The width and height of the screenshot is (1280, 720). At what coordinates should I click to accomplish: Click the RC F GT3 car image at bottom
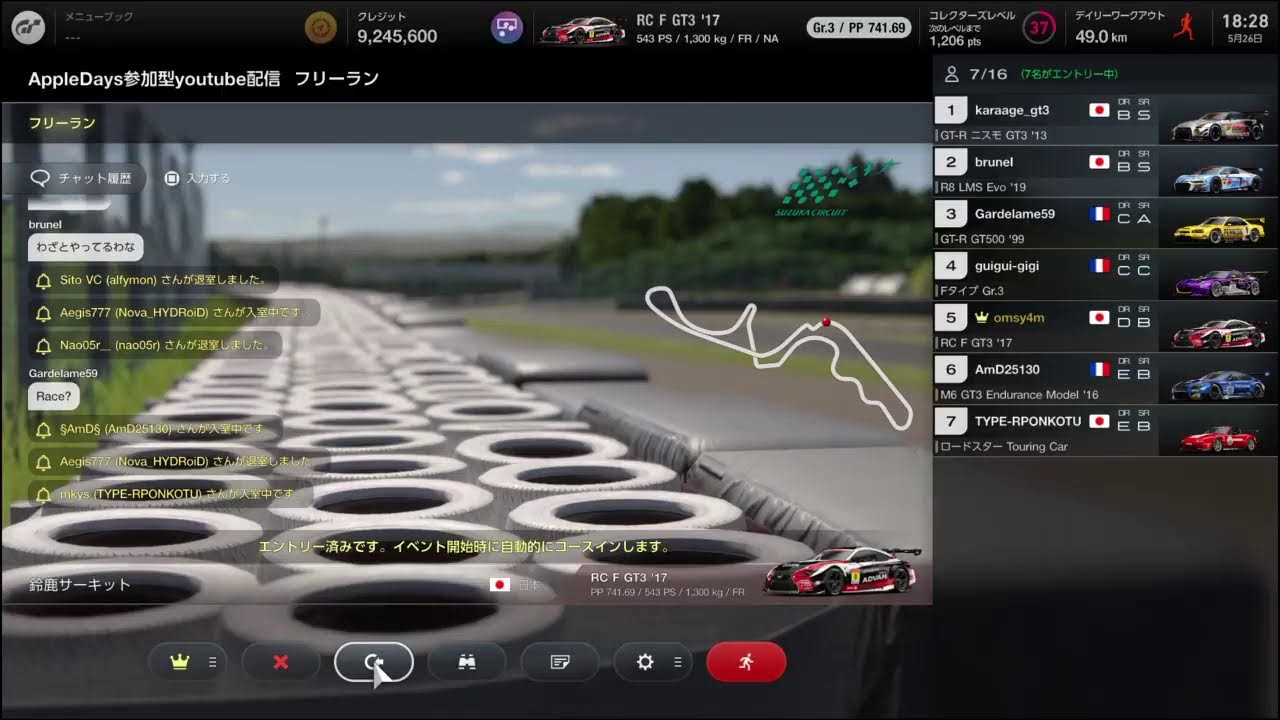[840, 570]
